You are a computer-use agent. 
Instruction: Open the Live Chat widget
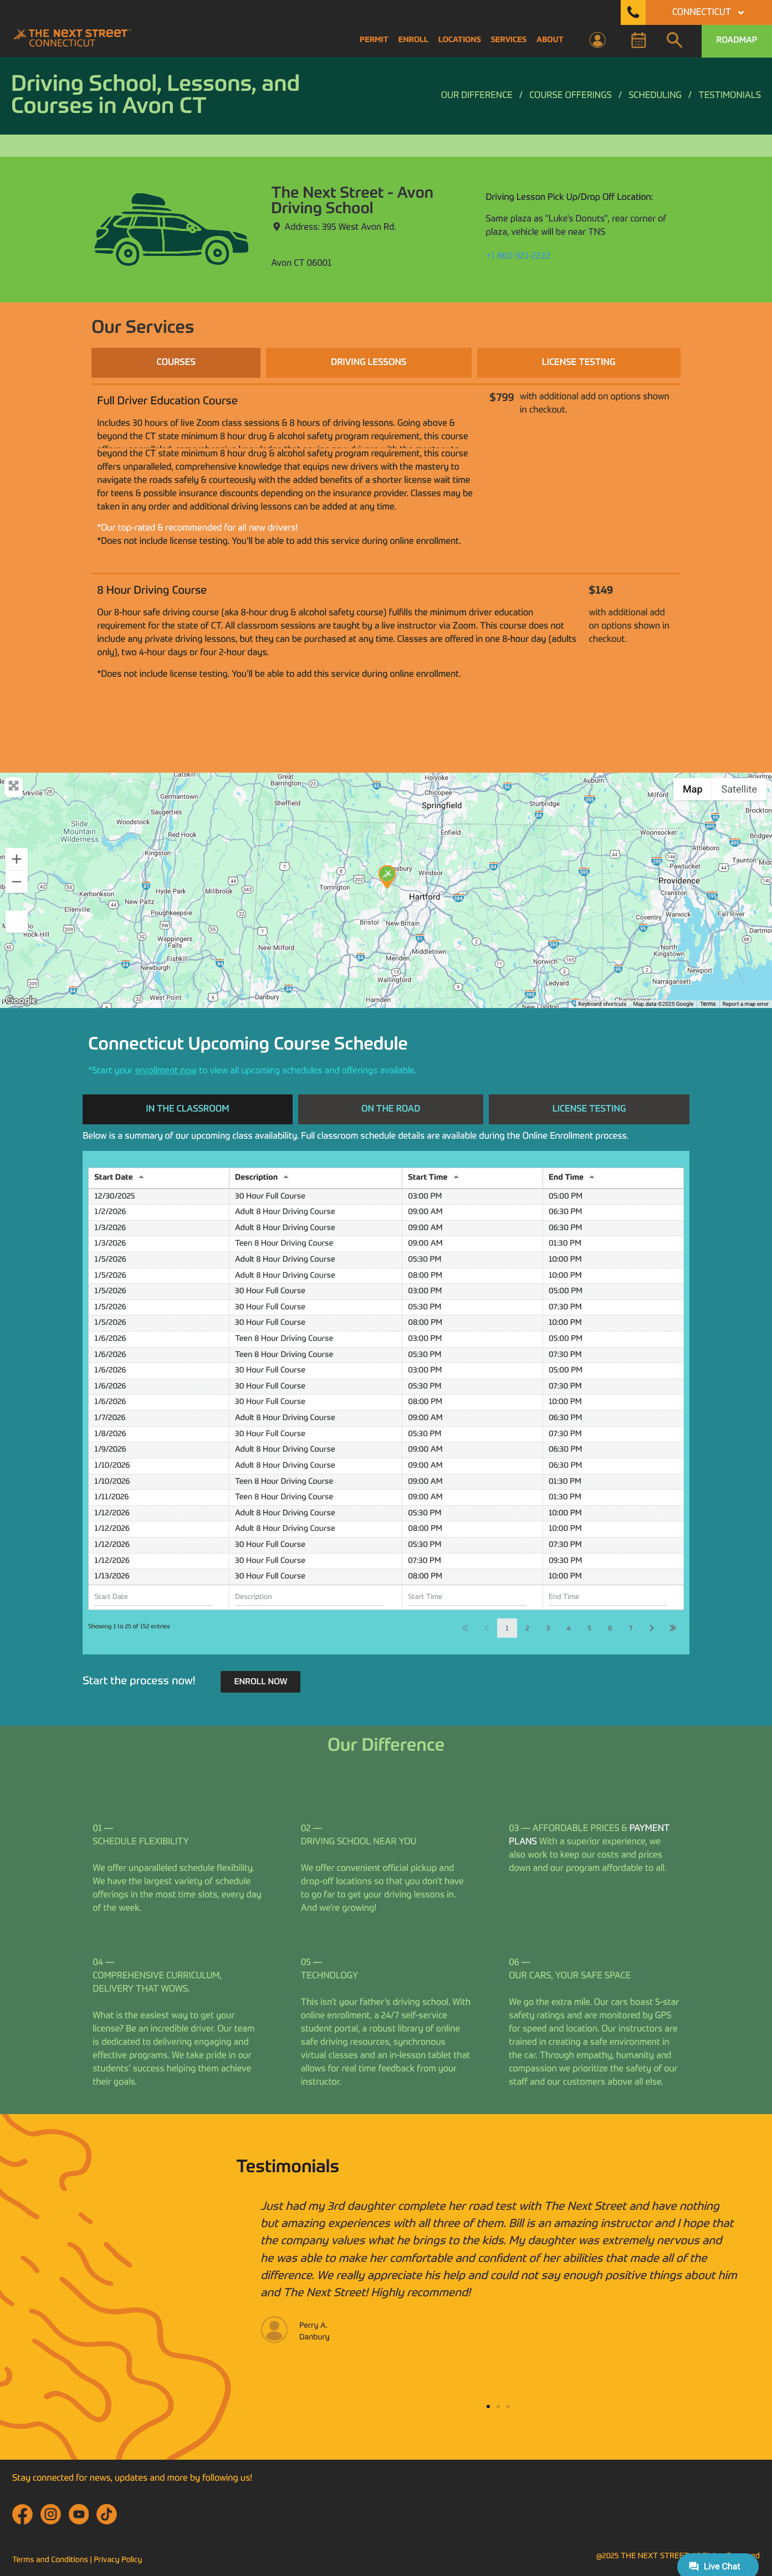(717, 2566)
